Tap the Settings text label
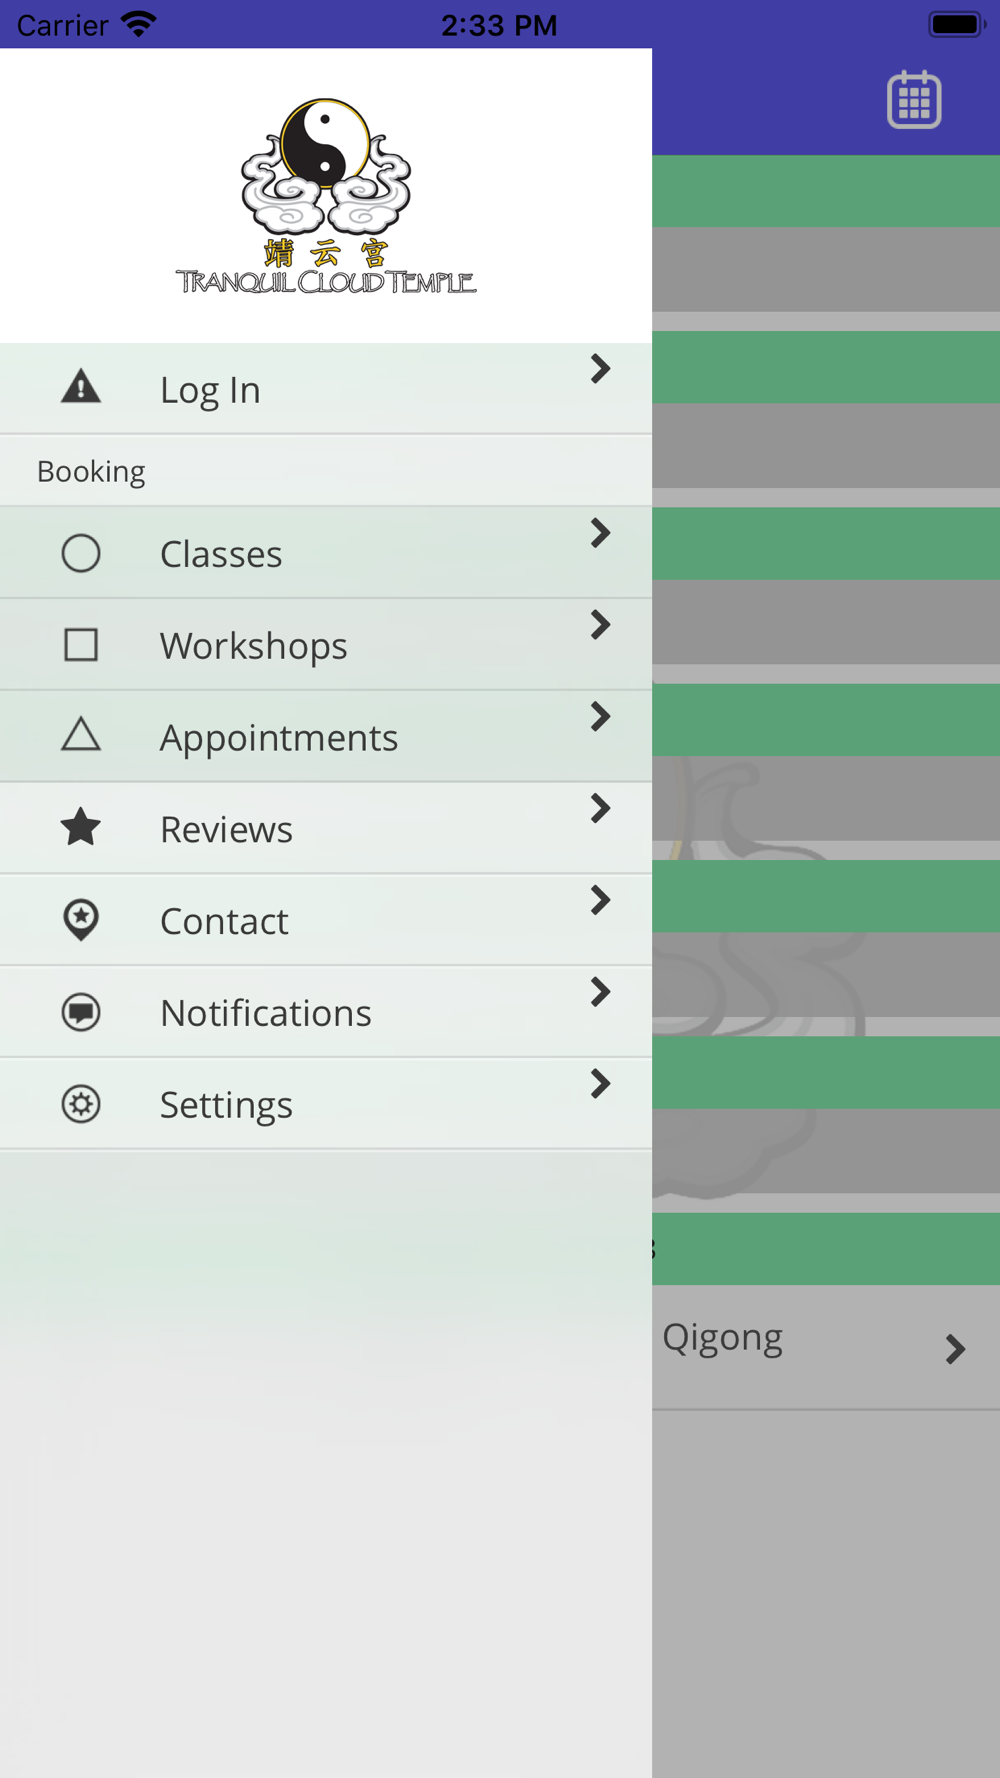 tap(226, 1105)
